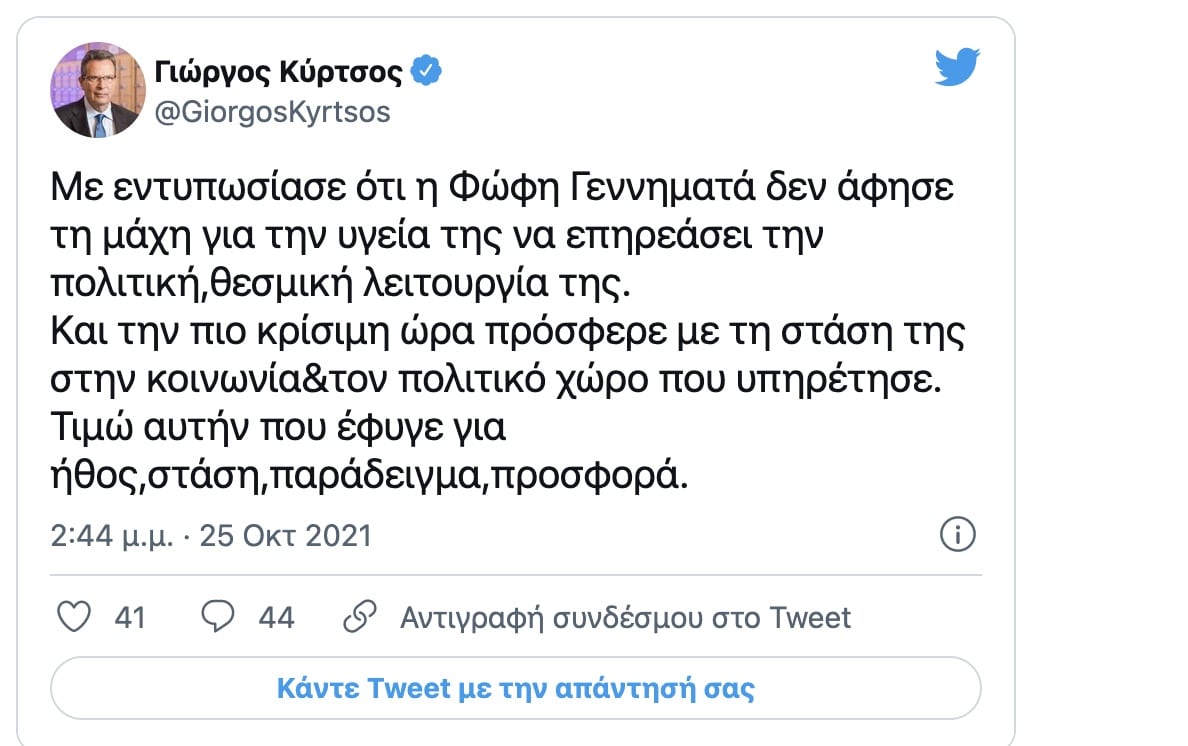The width and height of the screenshot is (1188, 746).
Task: Like the tweet with the heart icon
Action: pyautogui.click(x=73, y=617)
